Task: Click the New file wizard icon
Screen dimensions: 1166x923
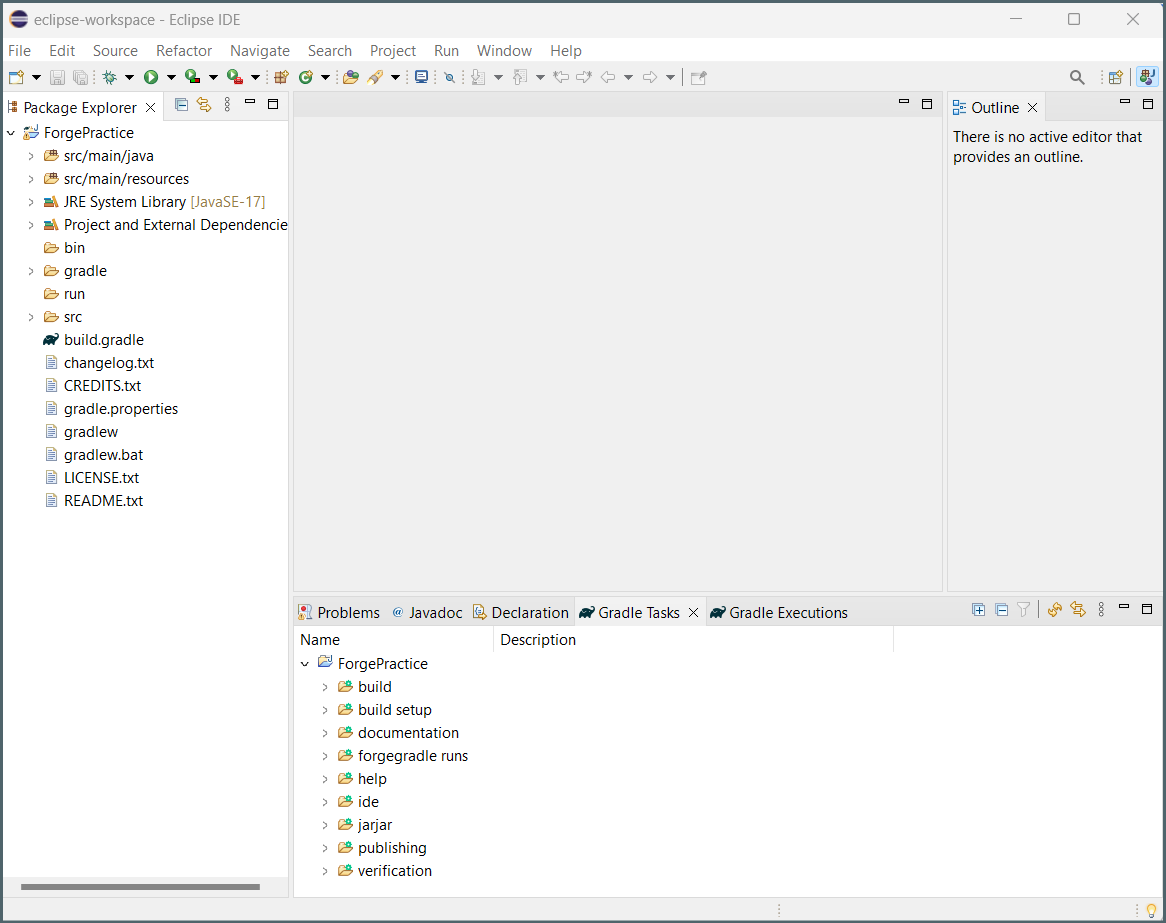Action: point(16,77)
